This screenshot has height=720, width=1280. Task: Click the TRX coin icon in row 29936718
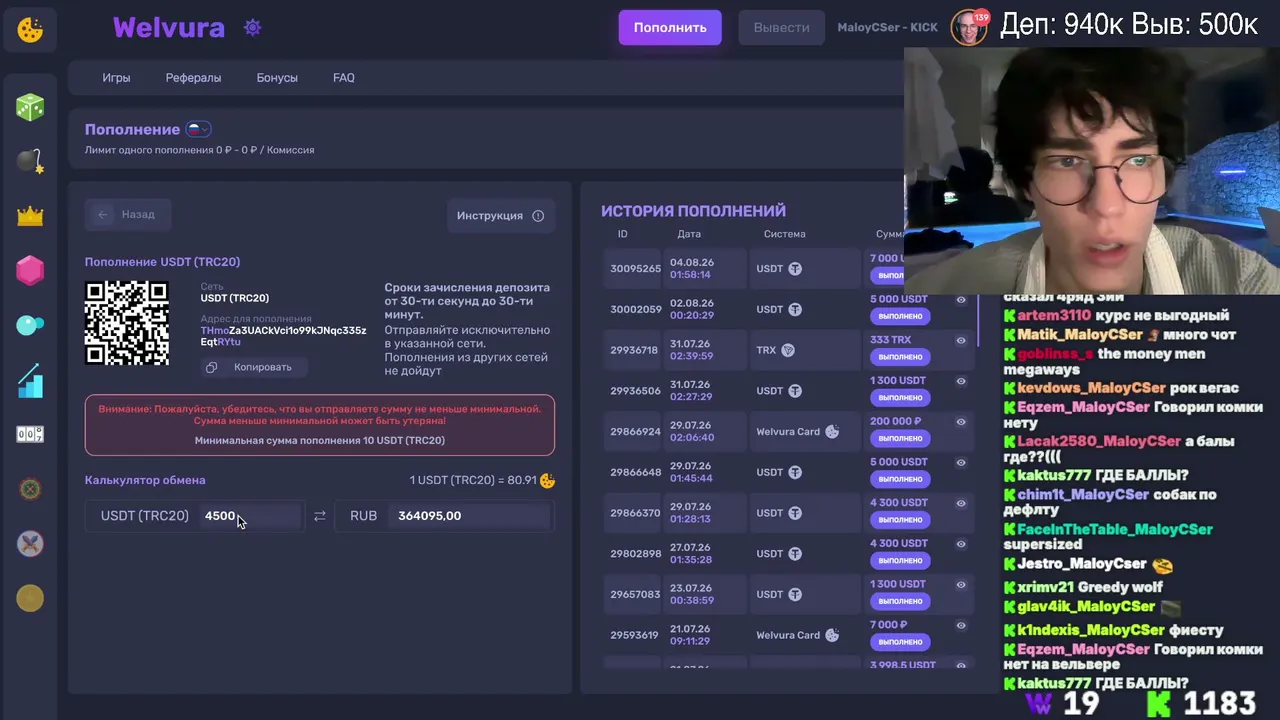coord(787,351)
